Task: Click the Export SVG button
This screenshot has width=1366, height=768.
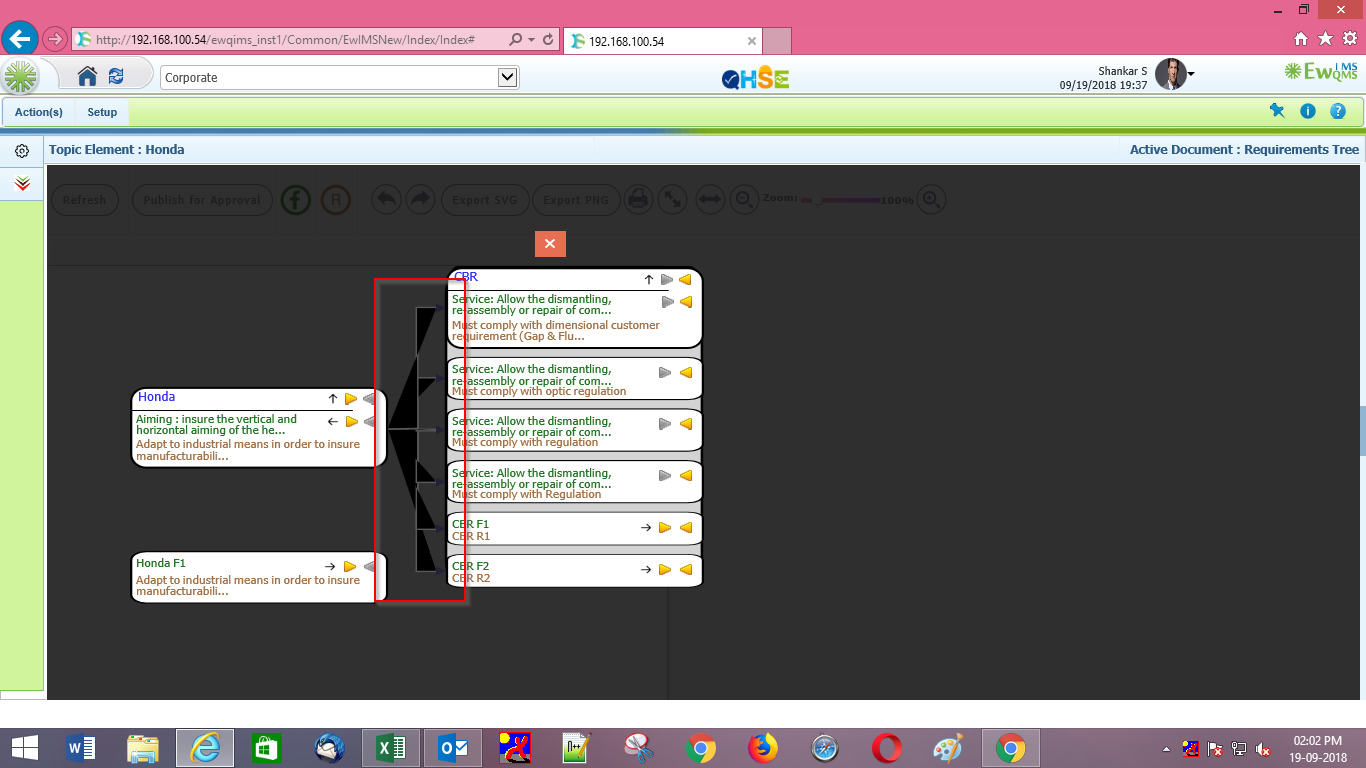Action: pyautogui.click(x=485, y=200)
